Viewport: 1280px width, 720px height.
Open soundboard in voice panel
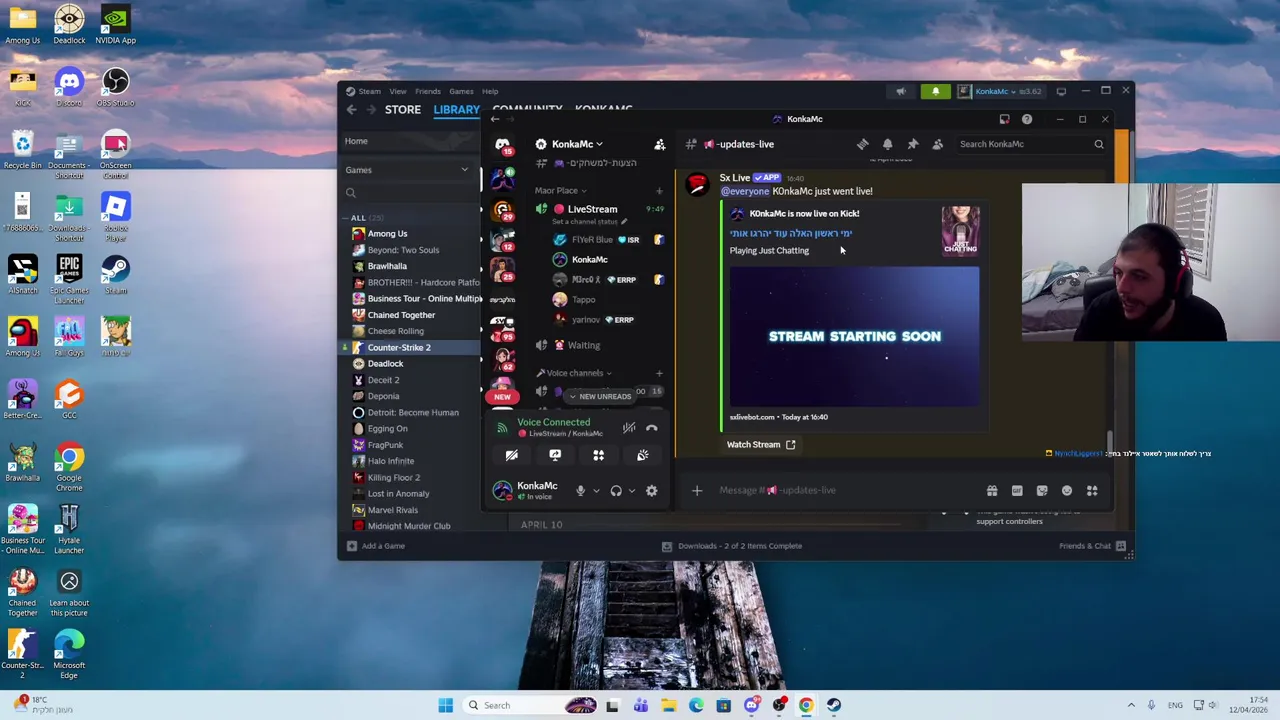[x=642, y=456]
